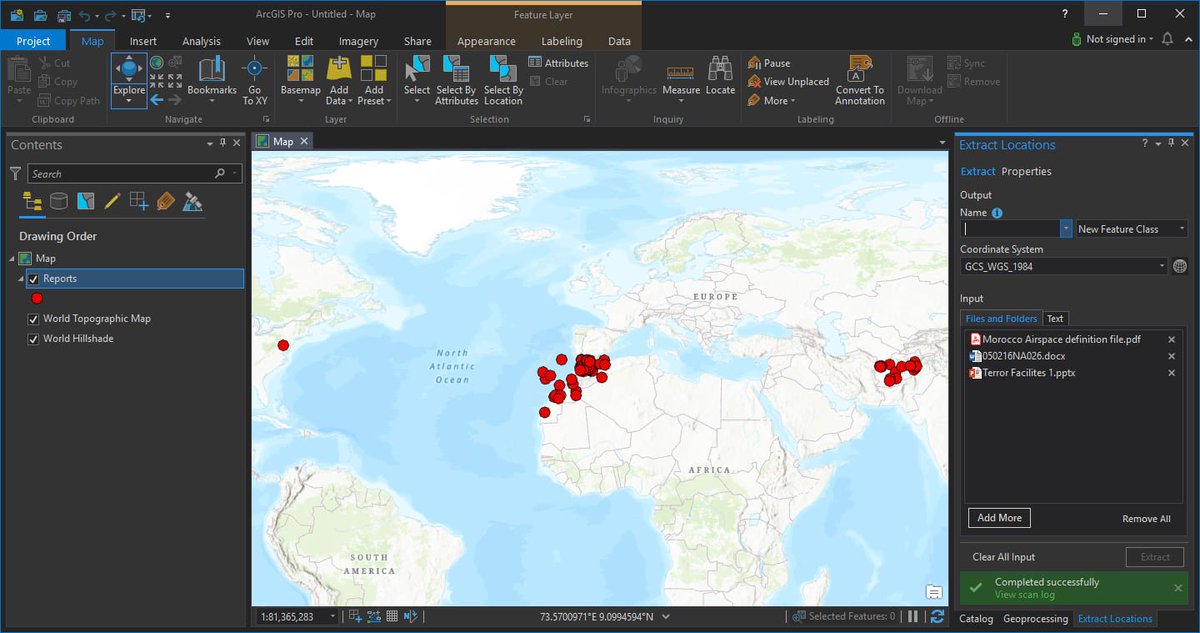
Task: Open coordinate system globe picker
Action: (1179, 266)
